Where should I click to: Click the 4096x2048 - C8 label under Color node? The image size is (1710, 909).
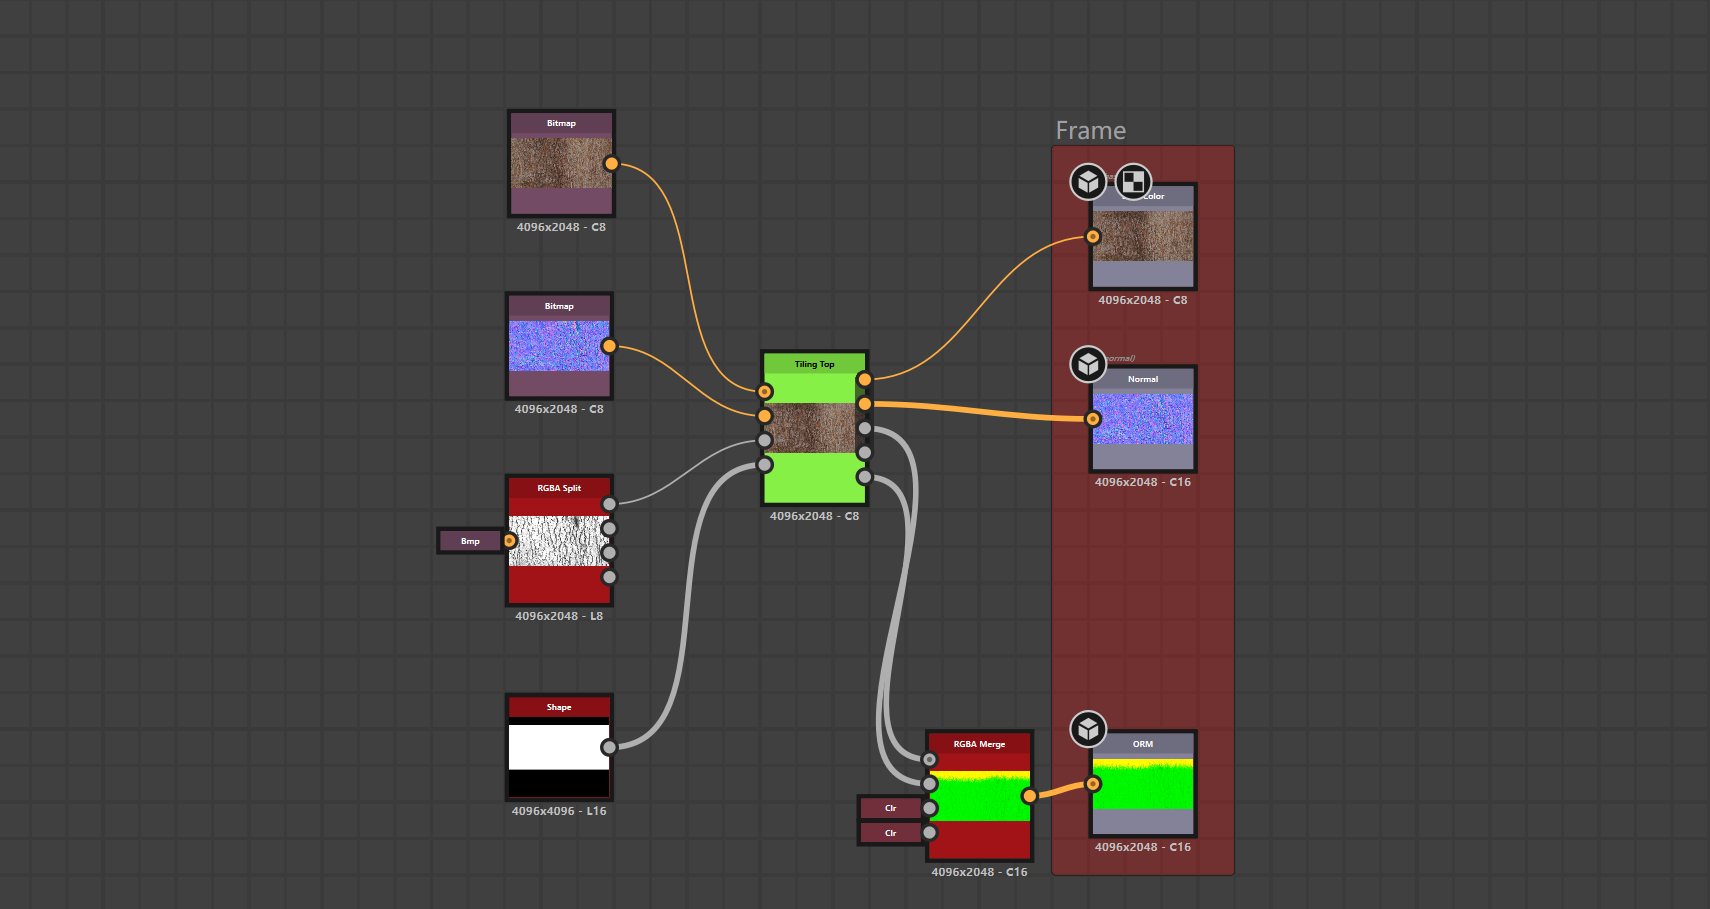point(1143,300)
